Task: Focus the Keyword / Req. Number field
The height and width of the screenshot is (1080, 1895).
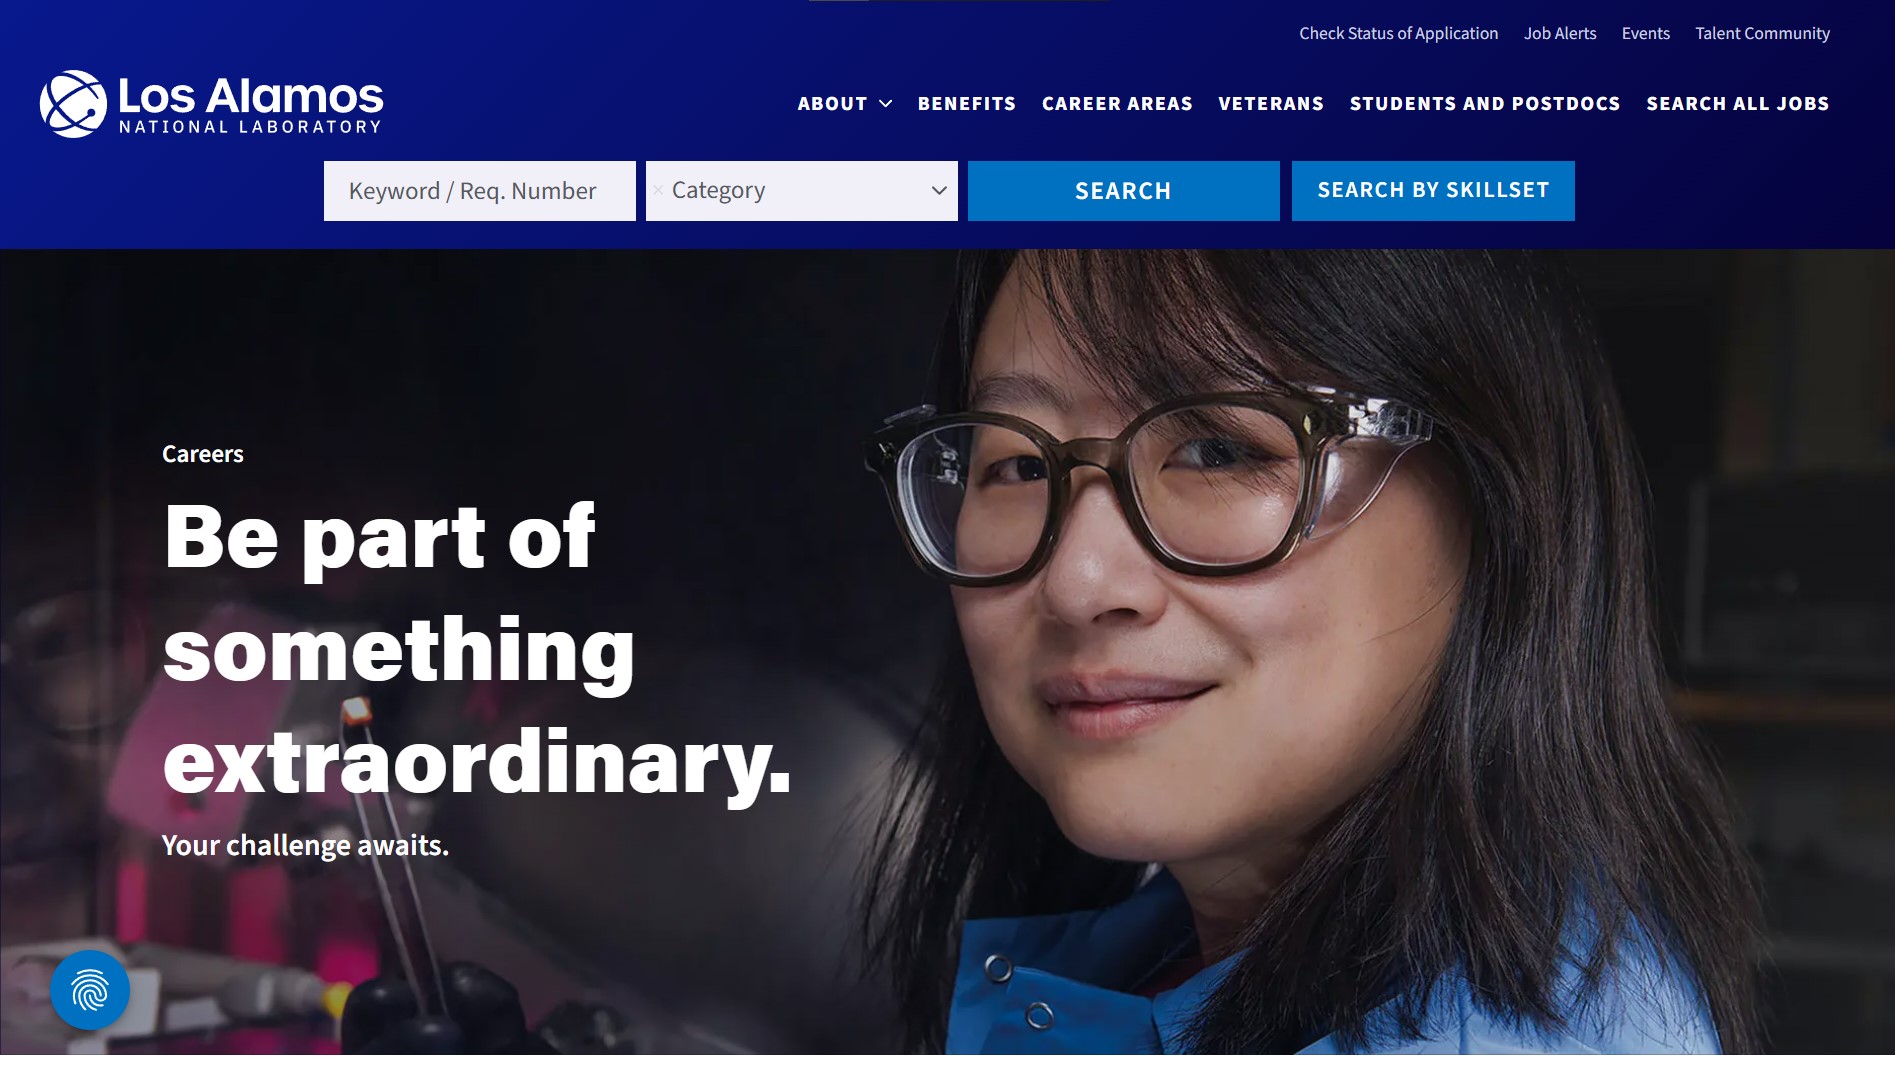Action: pos(480,191)
